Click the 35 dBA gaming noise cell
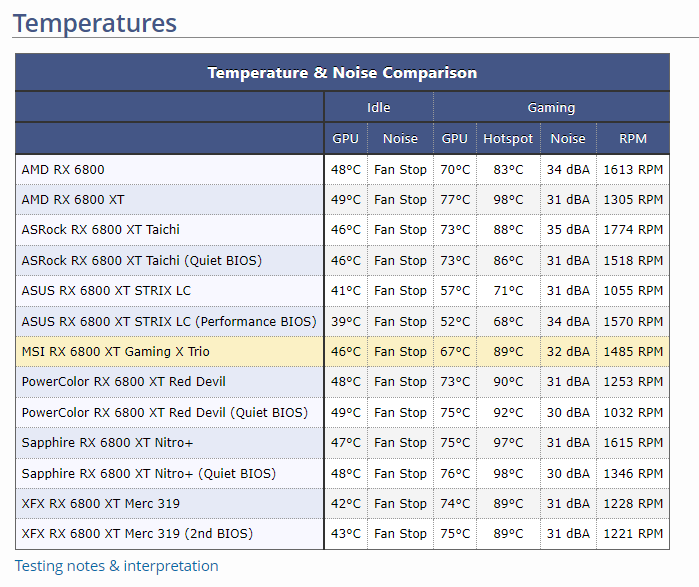The width and height of the screenshot is (699, 587). 567,229
